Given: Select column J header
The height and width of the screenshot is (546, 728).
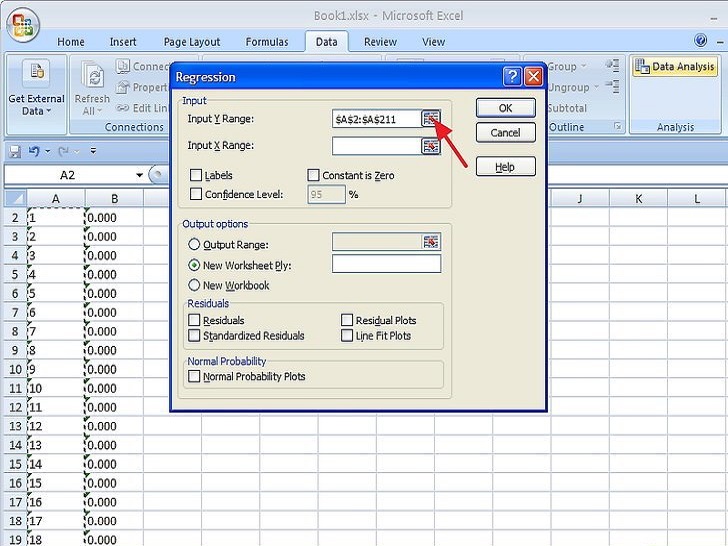Looking at the screenshot, I should coord(580,199).
